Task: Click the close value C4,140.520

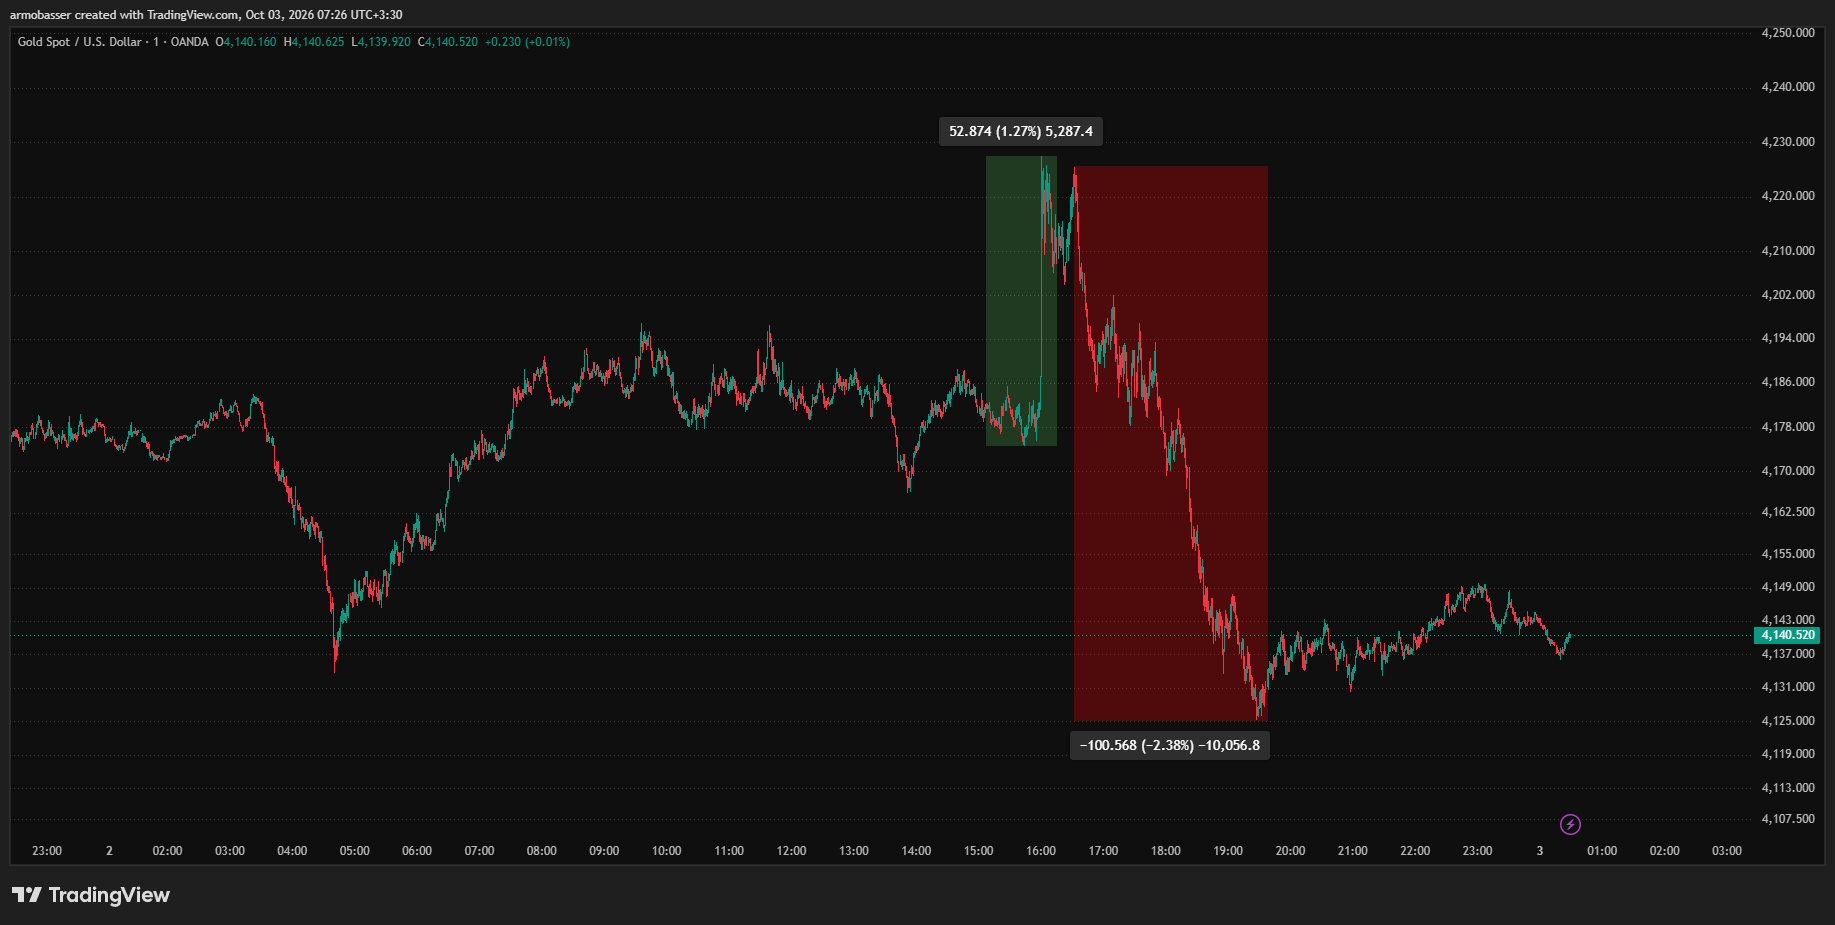Action: click(x=448, y=42)
